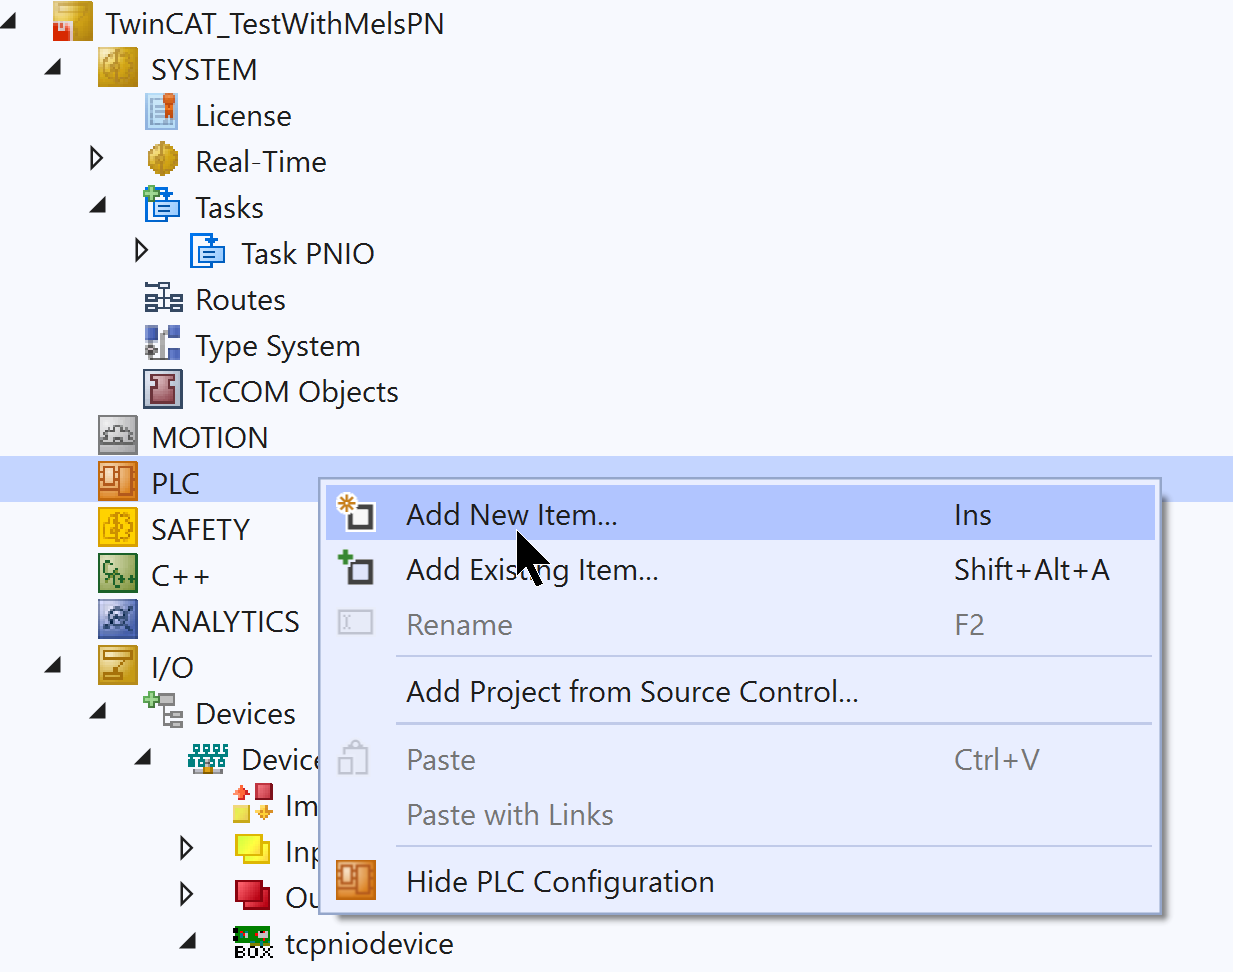Select the C++ tree item
Screen dimensions: 1233x972
click(180, 575)
